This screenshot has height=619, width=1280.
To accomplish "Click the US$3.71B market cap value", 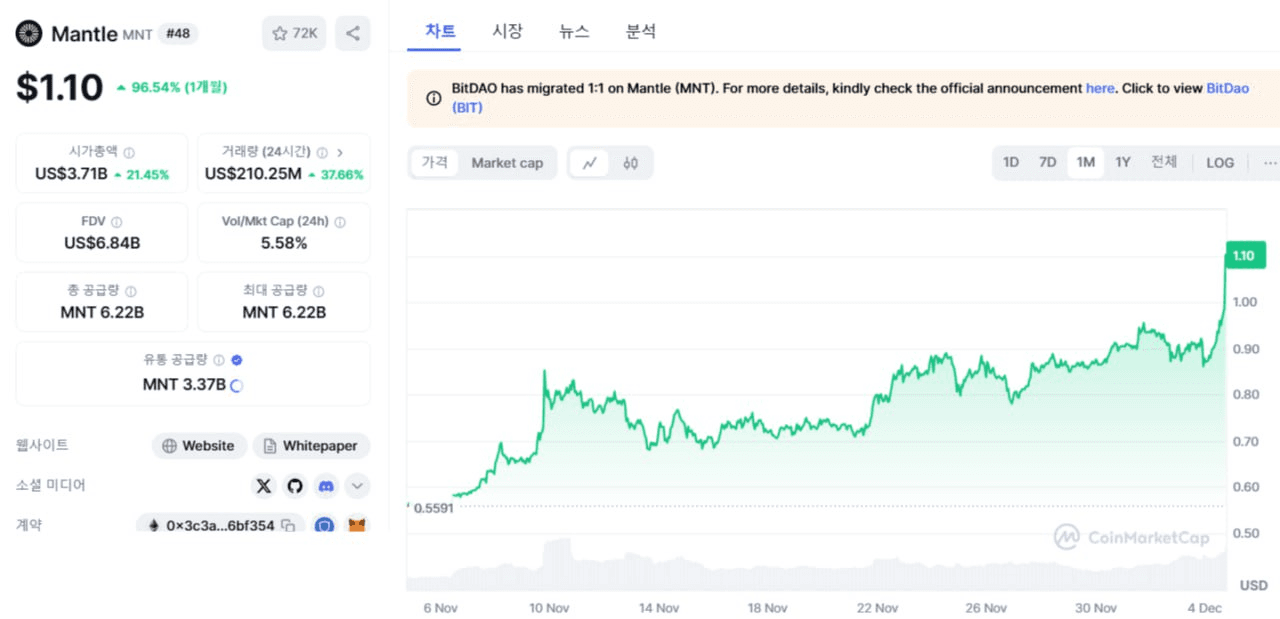I will (x=71, y=174).
